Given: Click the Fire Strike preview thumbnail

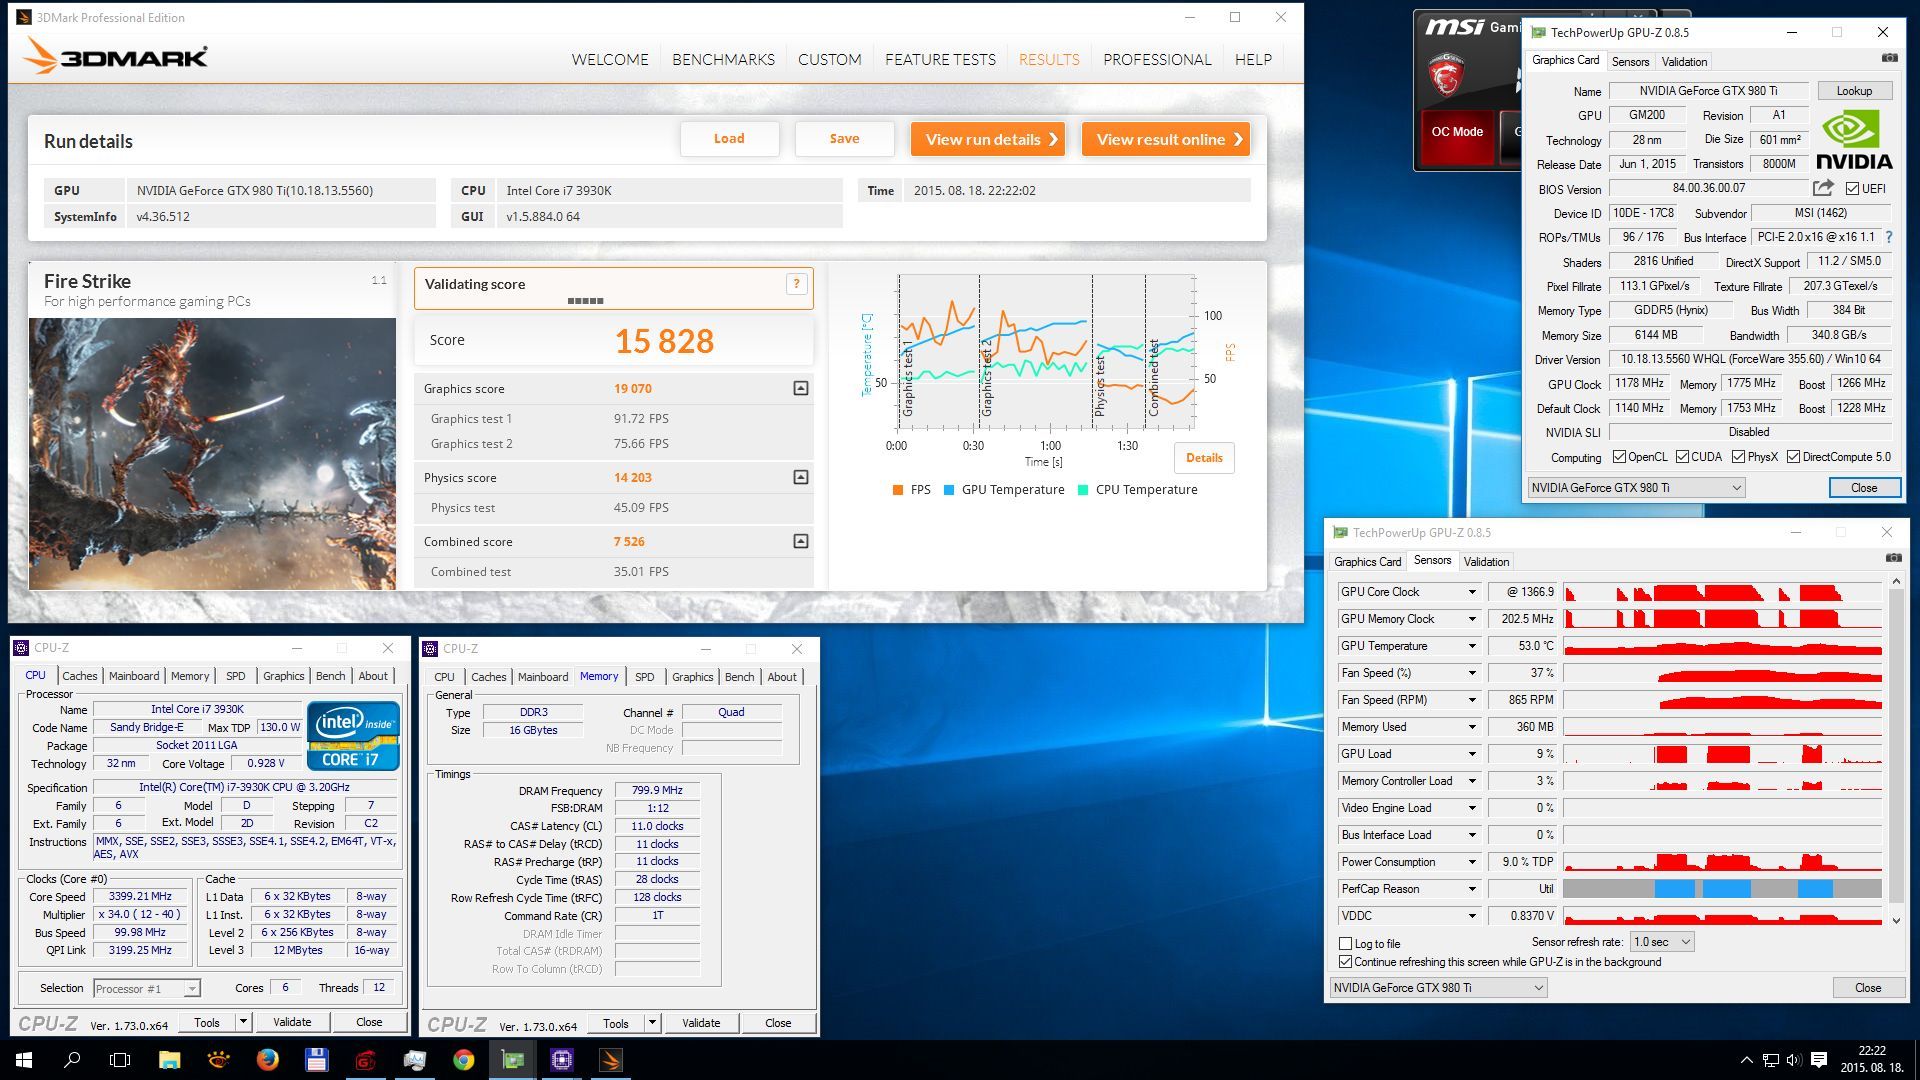Looking at the screenshot, I should pos(212,453).
